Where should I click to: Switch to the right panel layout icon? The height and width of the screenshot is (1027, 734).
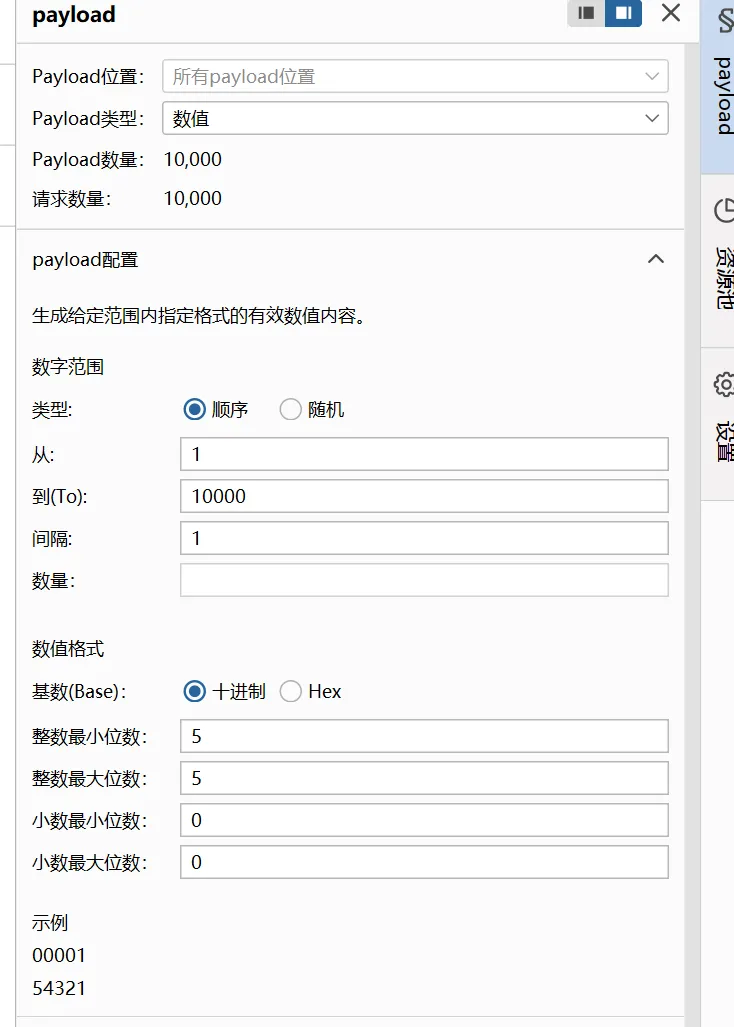pos(623,13)
